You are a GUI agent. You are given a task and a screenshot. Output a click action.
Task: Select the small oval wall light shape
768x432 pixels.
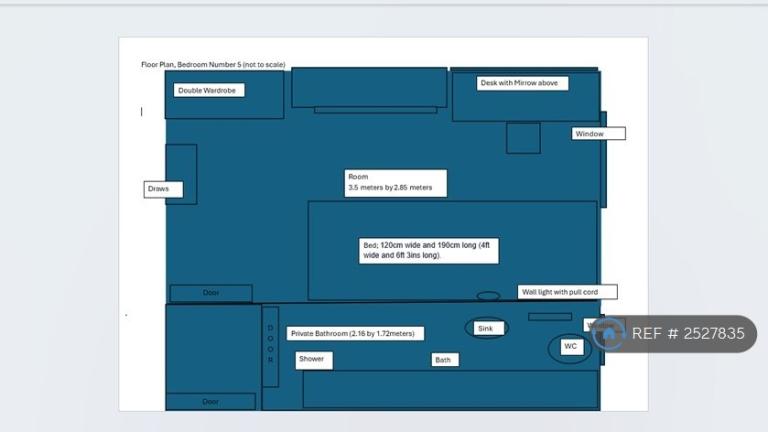[488, 296]
